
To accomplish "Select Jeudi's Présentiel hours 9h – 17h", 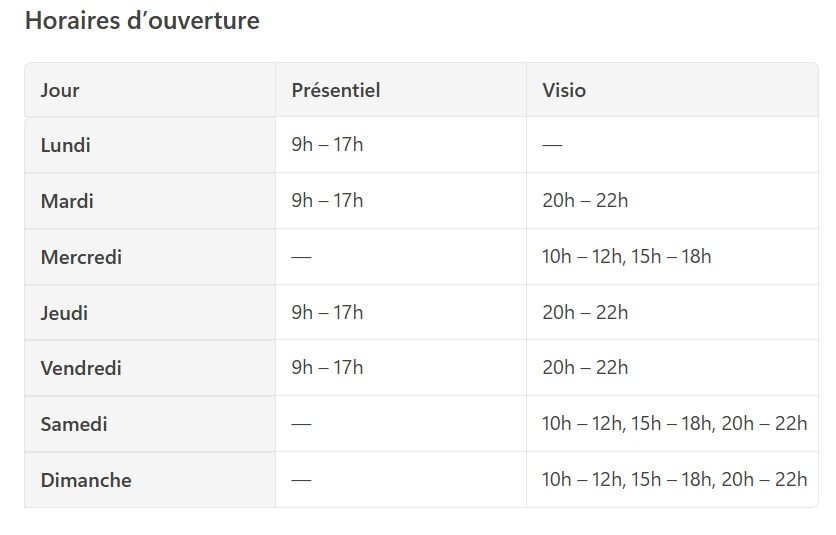I will 327,313.
